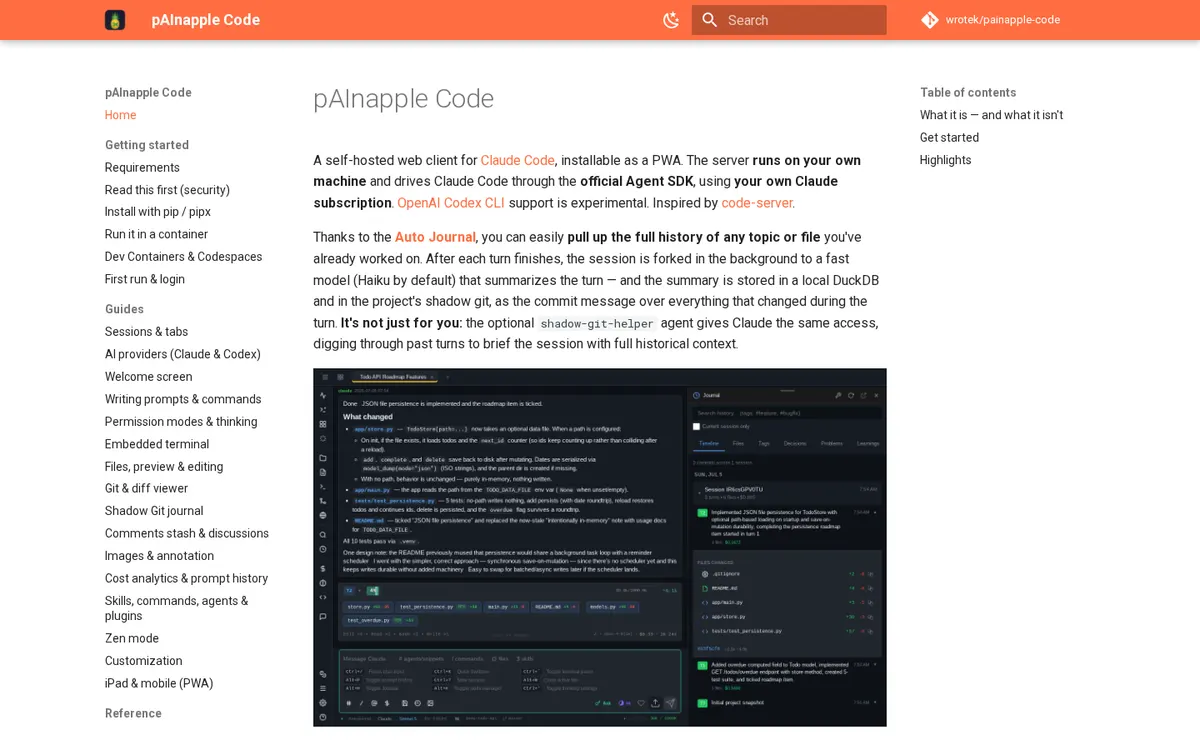Focus the Search input field

point(789,20)
